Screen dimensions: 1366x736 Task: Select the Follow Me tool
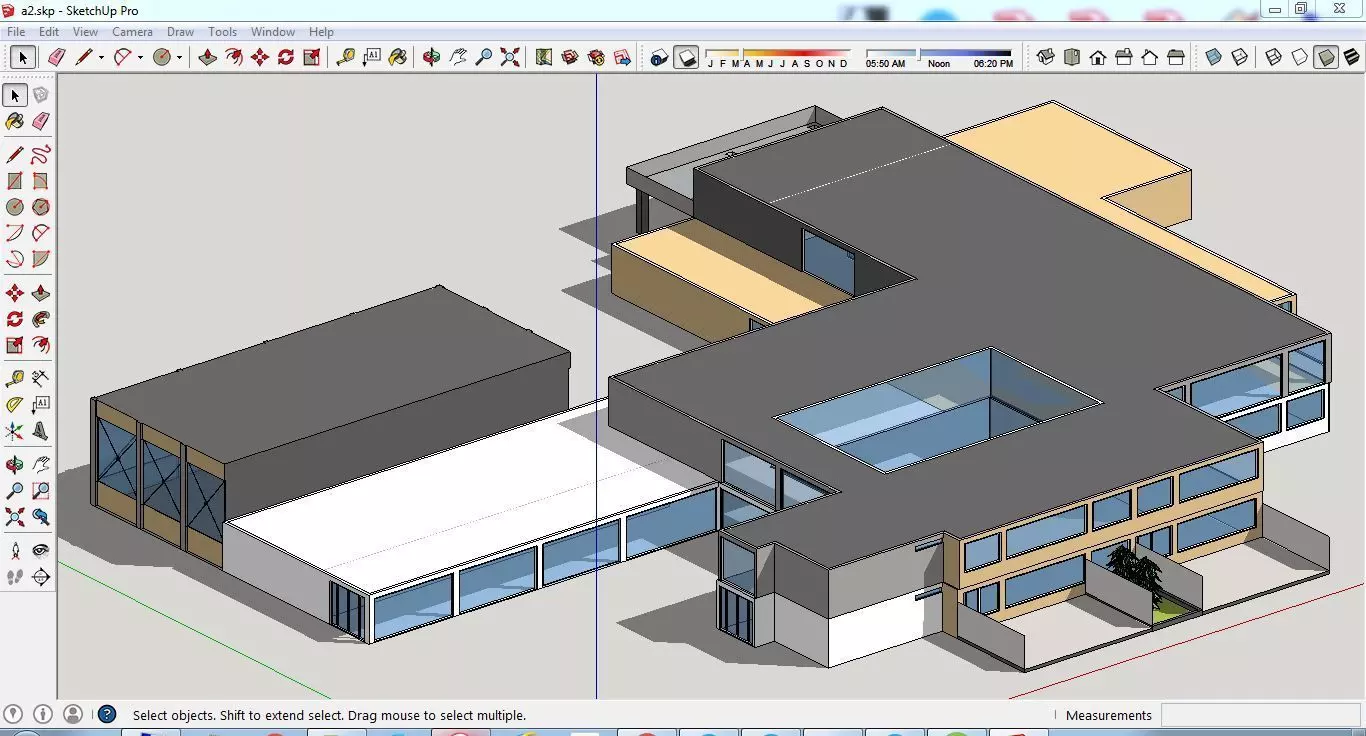tap(40, 319)
